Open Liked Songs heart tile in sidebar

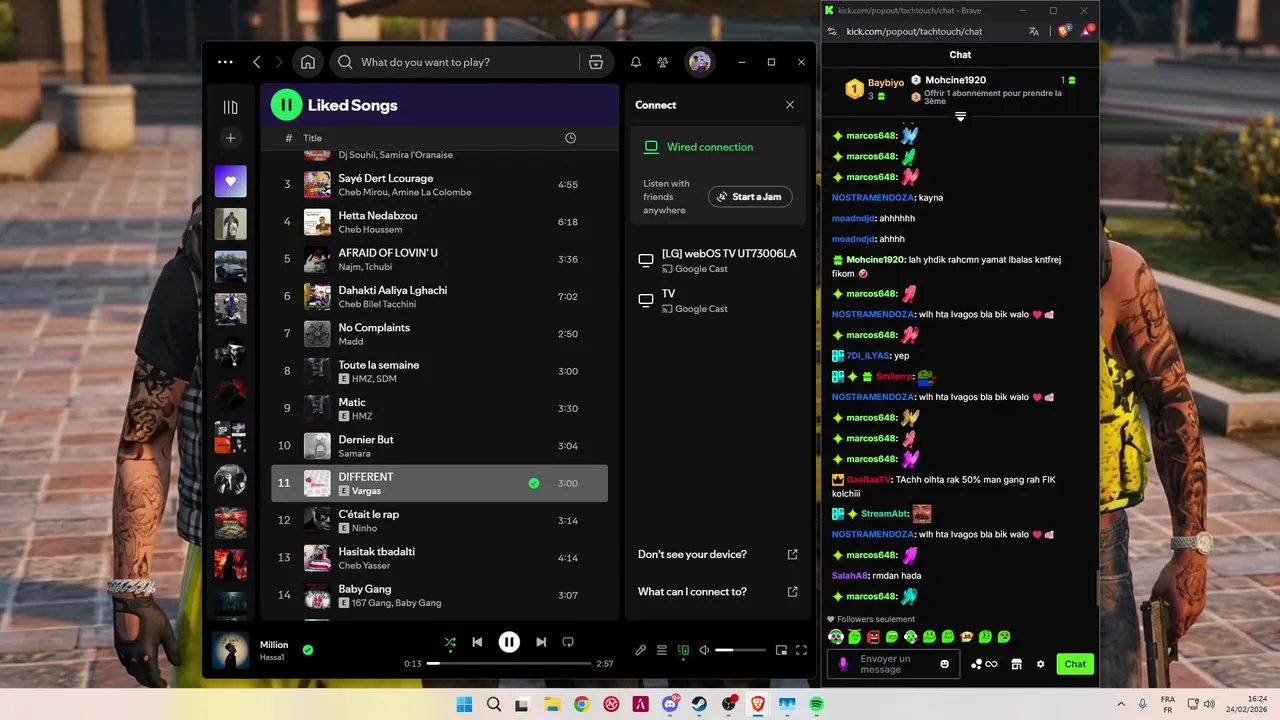[230, 181]
